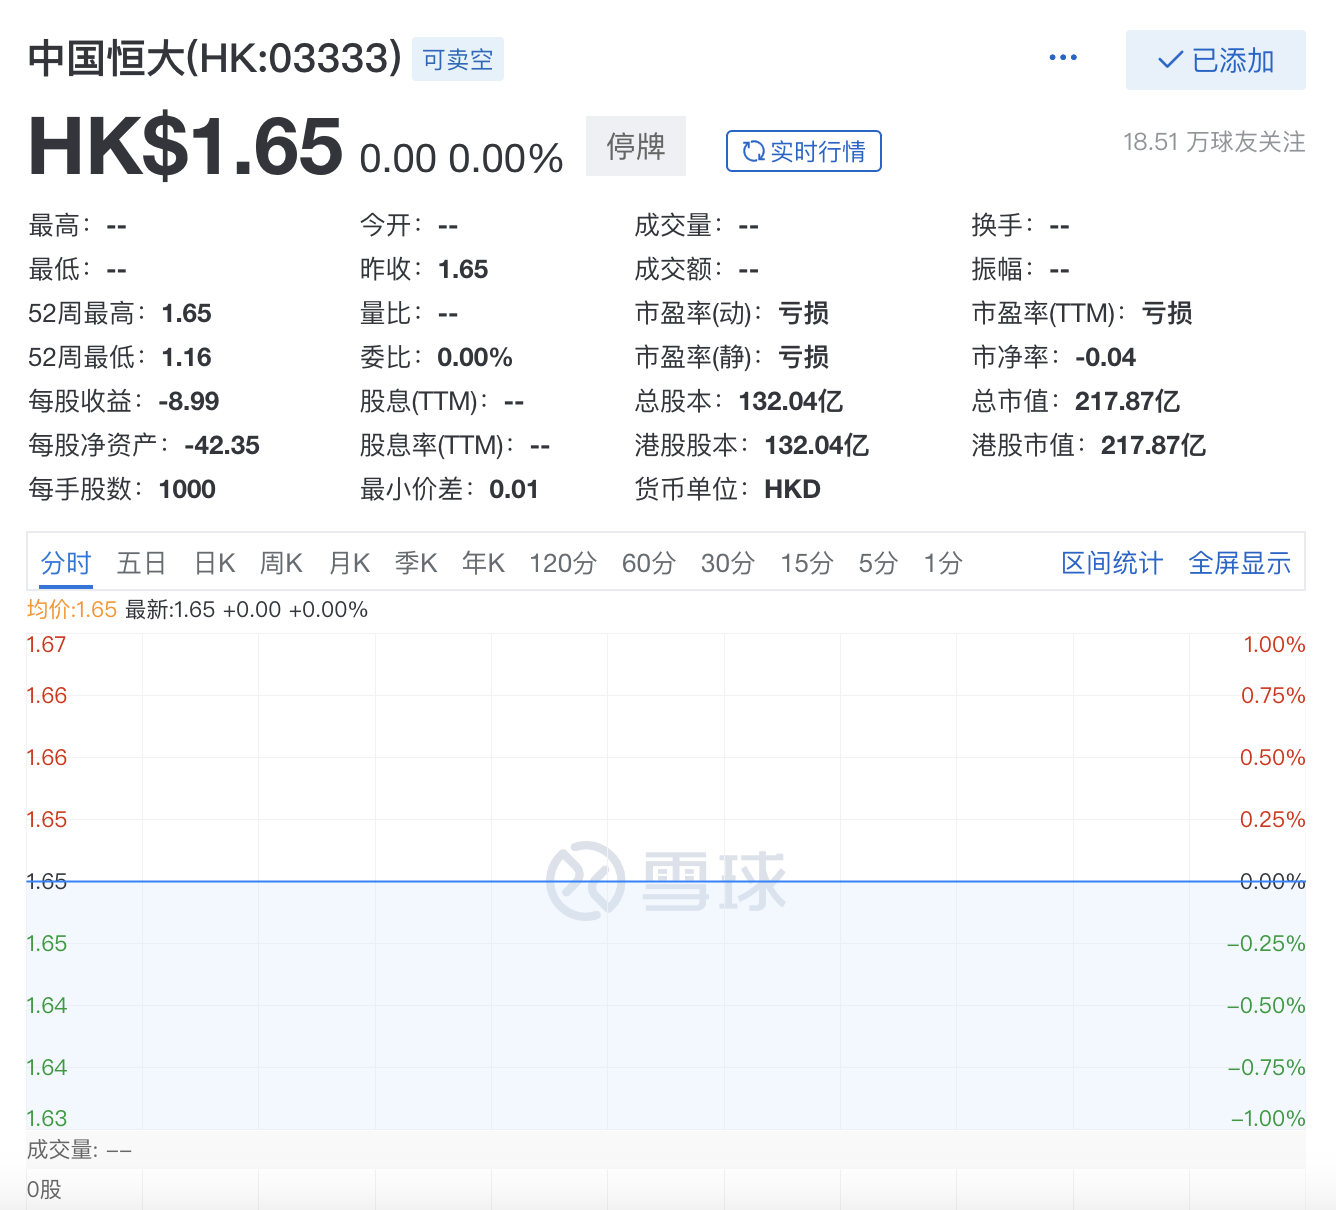Screen dimensions: 1336x1210
Task: Click the 货币单位 value HKD
Action: [792, 489]
